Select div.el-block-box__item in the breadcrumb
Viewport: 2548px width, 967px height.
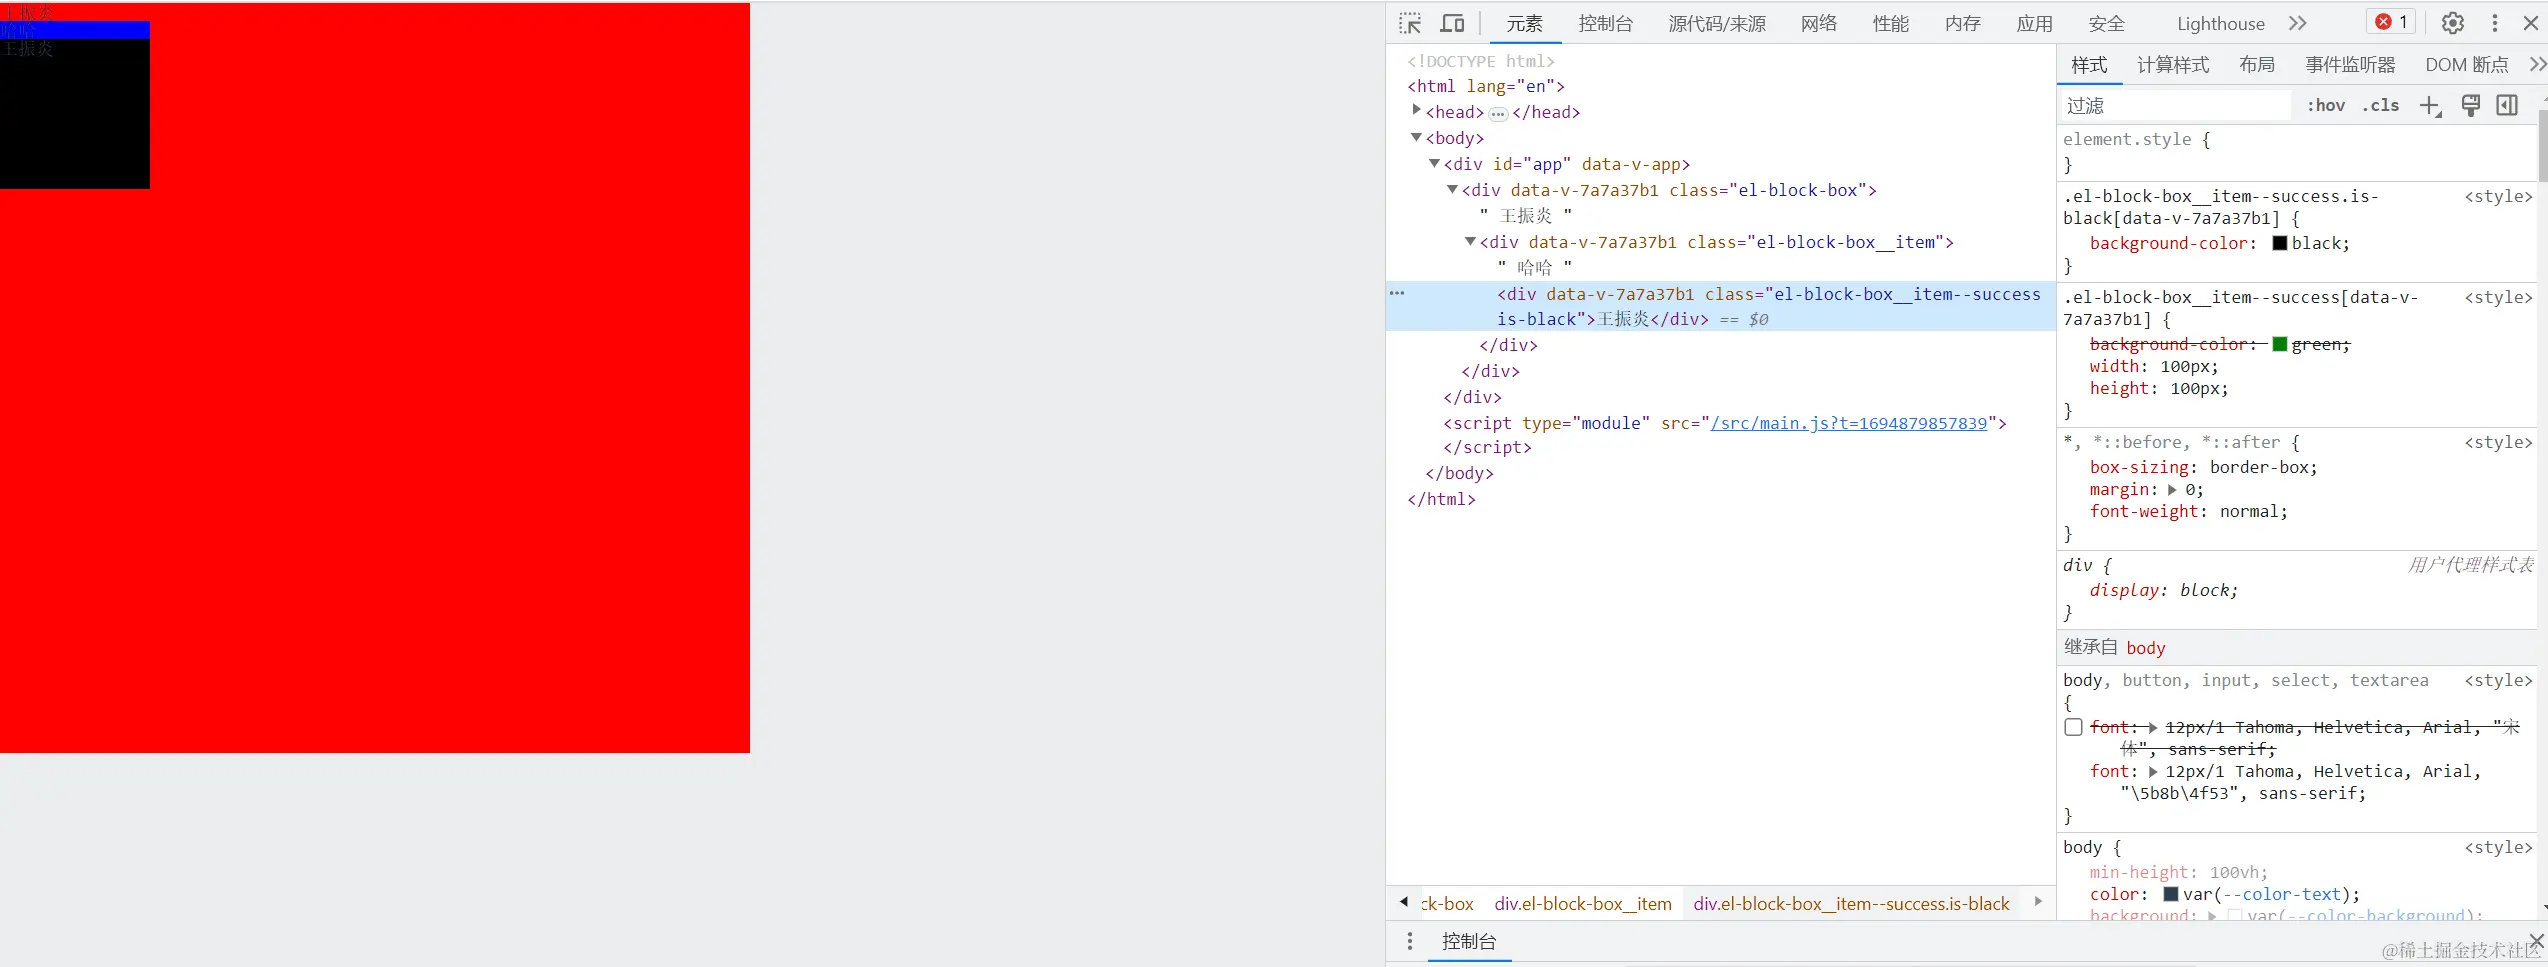tap(1583, 904)
